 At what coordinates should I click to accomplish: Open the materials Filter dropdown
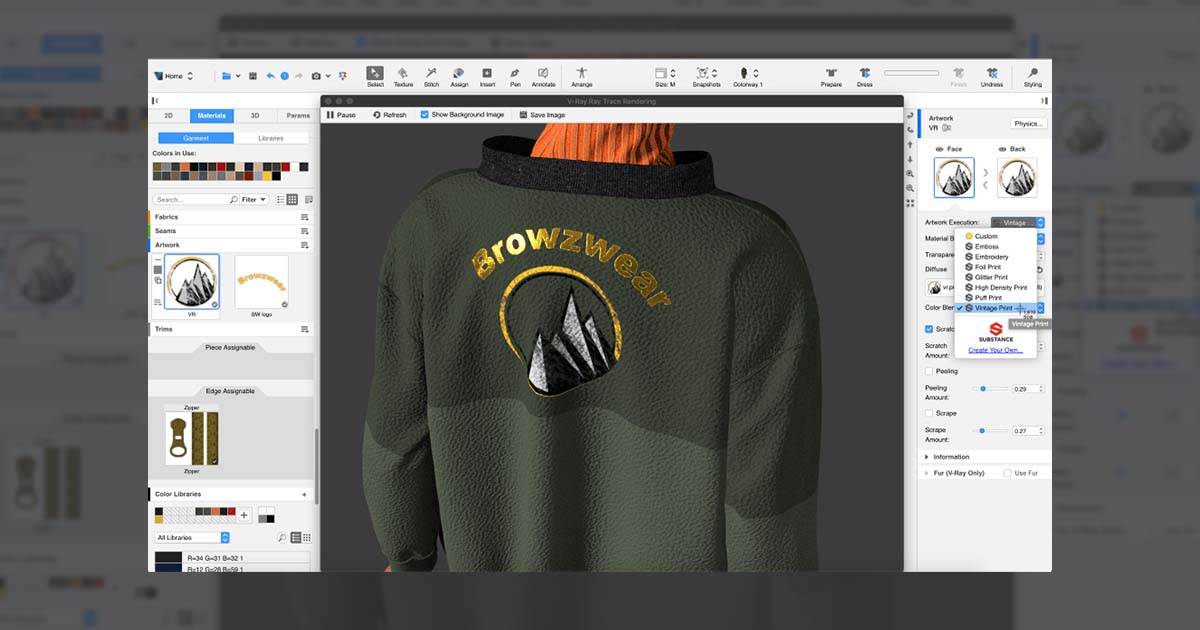point(254,199)
